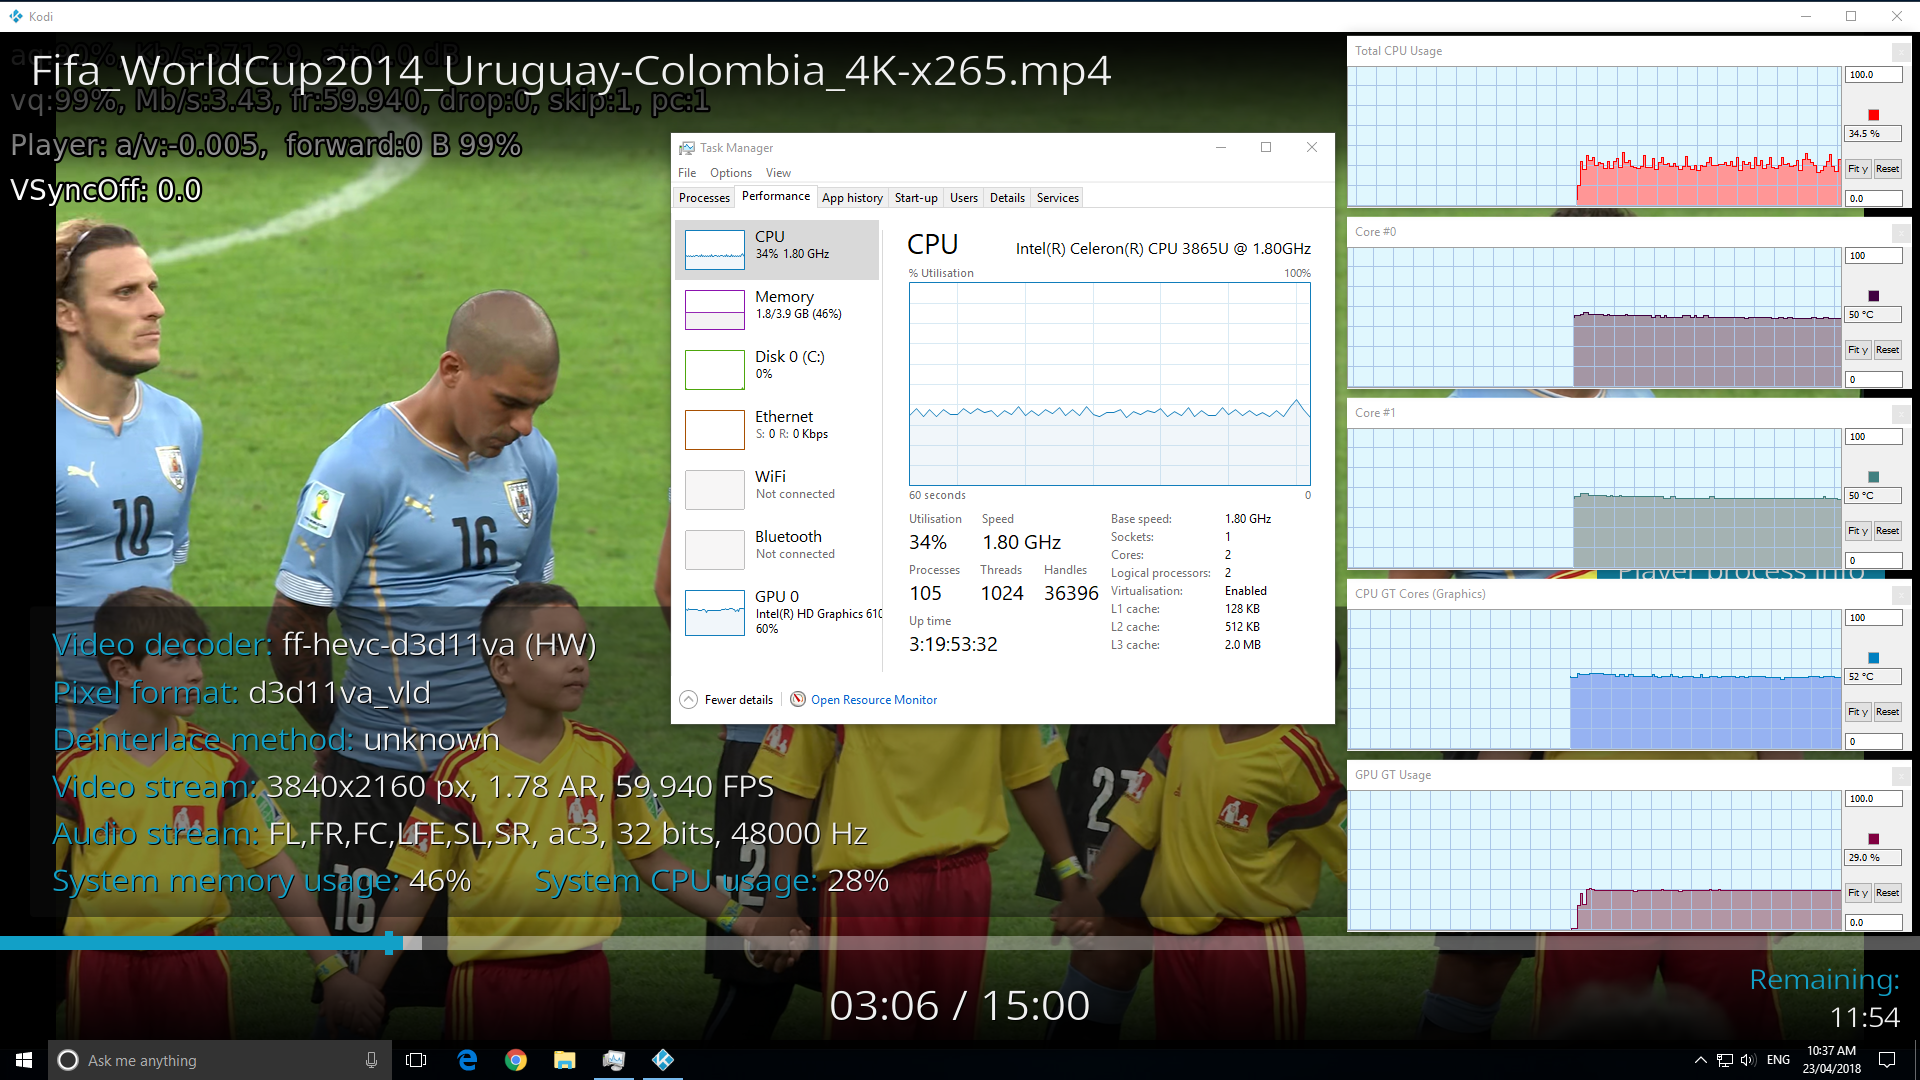Viewport: 1920px width, 1080px height.
Task: Click the Cortana microphone icon
Action: (x=371, y=1060)
